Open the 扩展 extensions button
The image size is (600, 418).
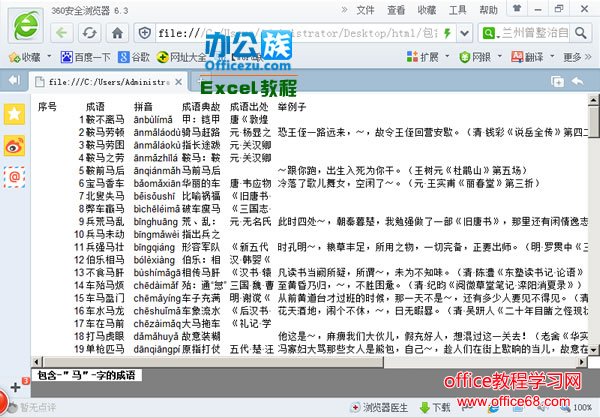[422, 57]
